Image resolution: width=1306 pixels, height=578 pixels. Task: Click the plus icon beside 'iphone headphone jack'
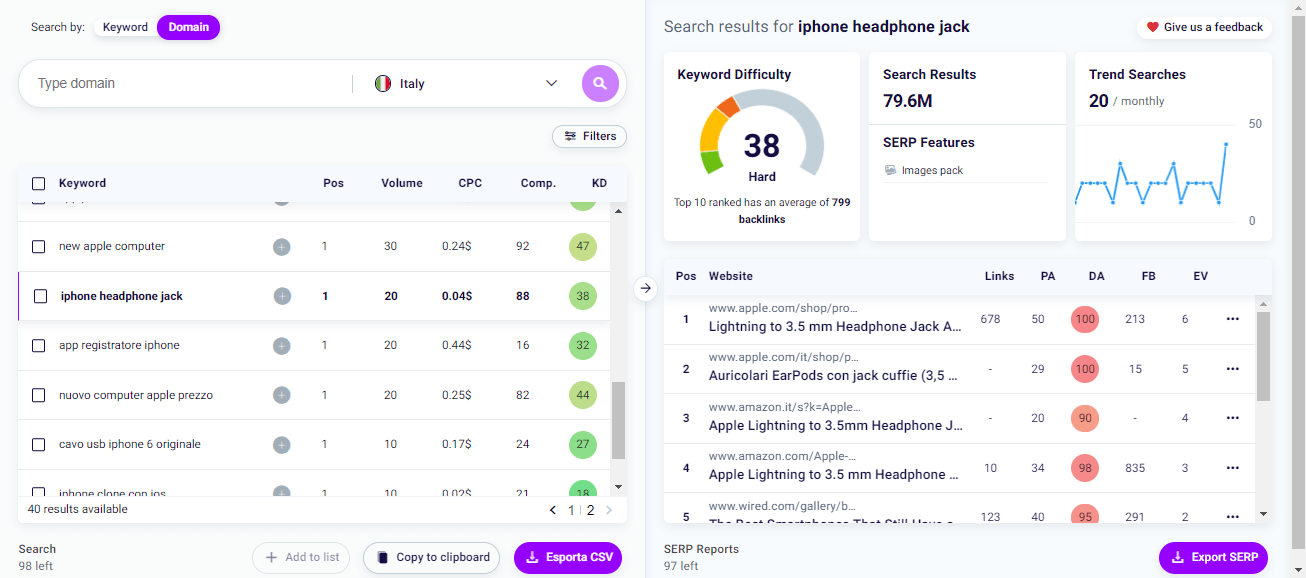(281, 295)
